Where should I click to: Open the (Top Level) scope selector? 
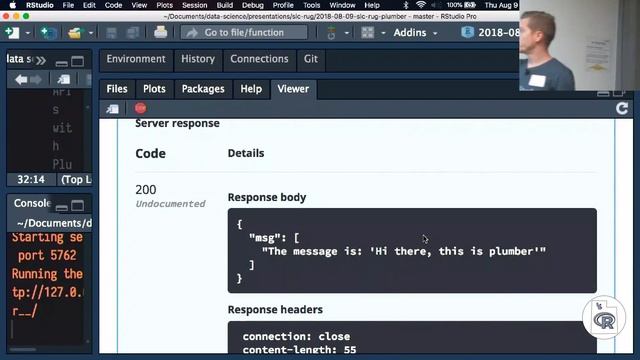pos(76,180)
